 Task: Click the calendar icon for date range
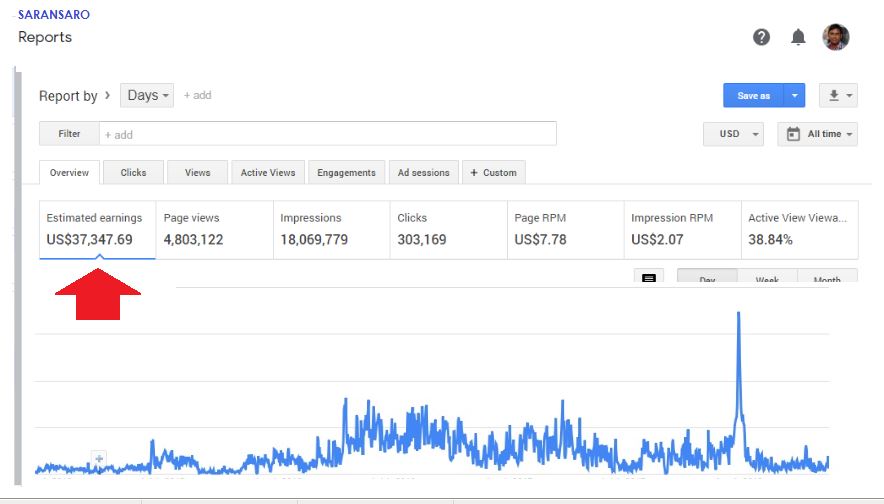(x=793, y=134)
